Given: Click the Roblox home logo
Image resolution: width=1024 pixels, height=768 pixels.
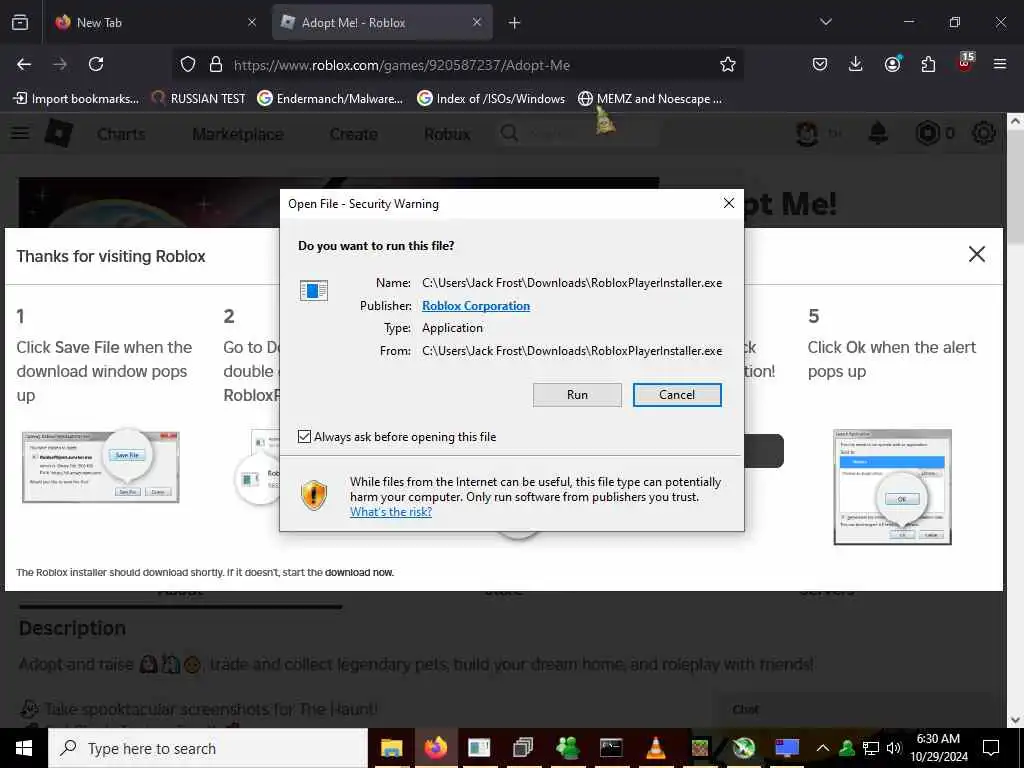Looking at the screenshot, I should (59, 133).
